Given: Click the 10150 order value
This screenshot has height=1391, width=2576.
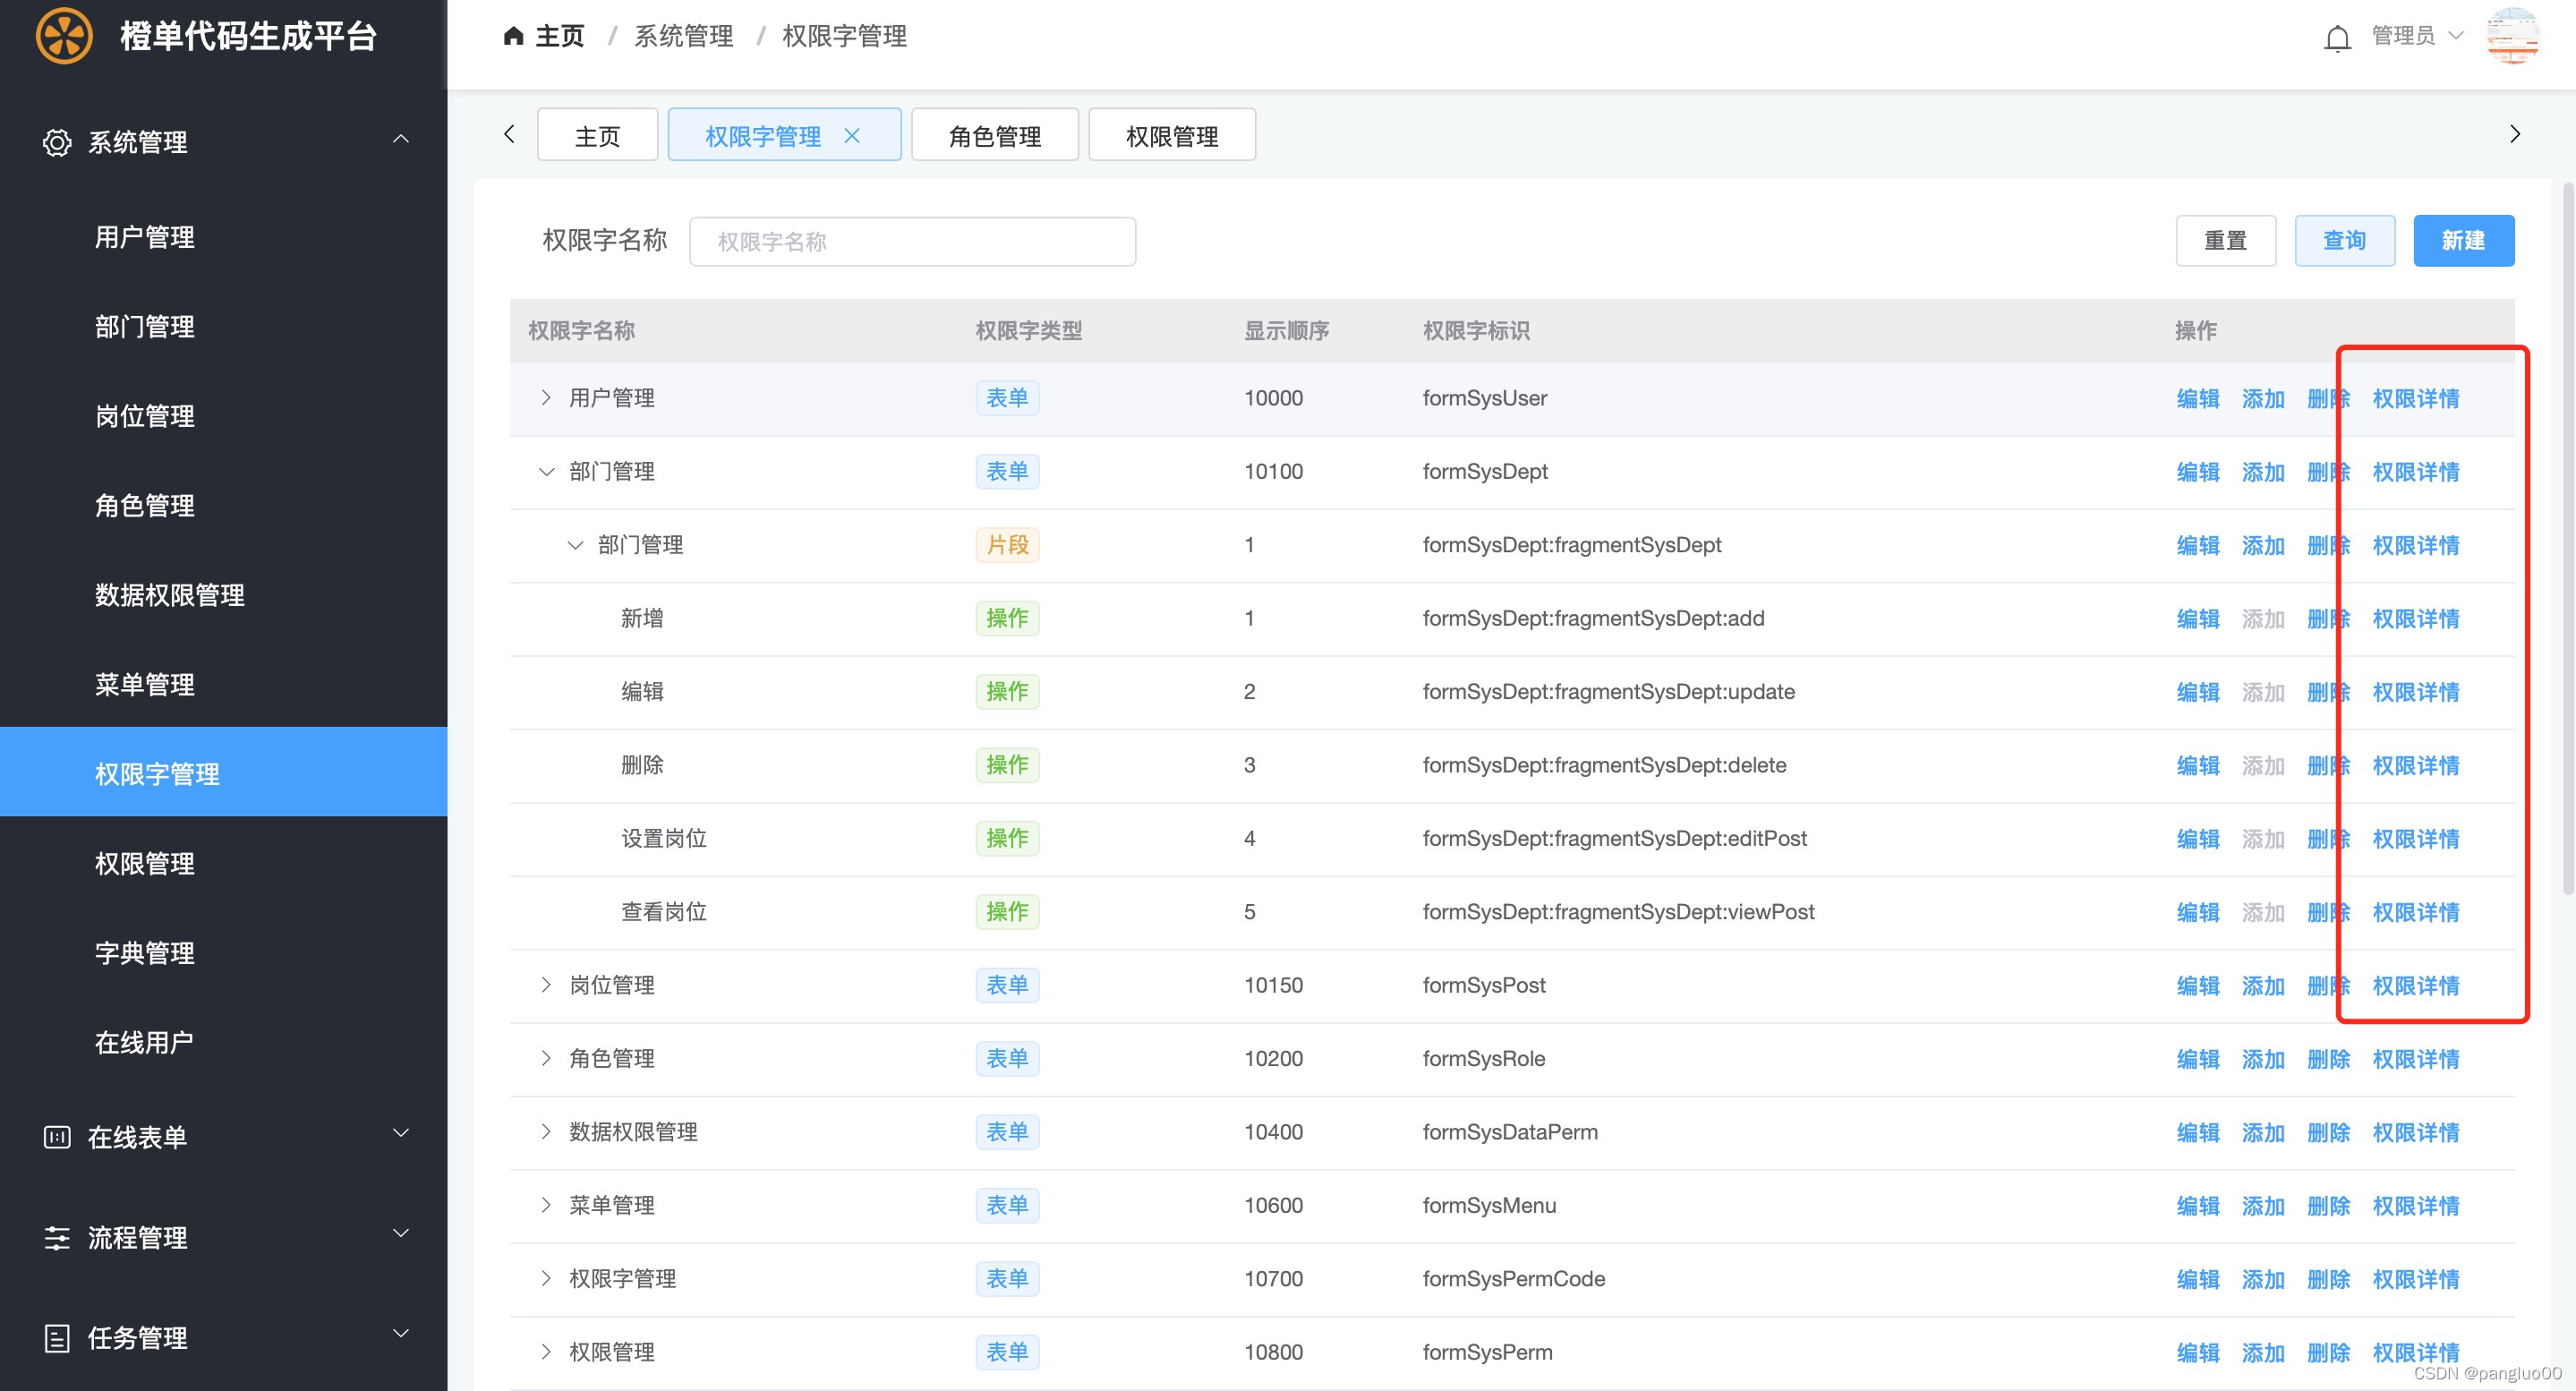Looking at the screenshot, I should (x=1273, y=985).
